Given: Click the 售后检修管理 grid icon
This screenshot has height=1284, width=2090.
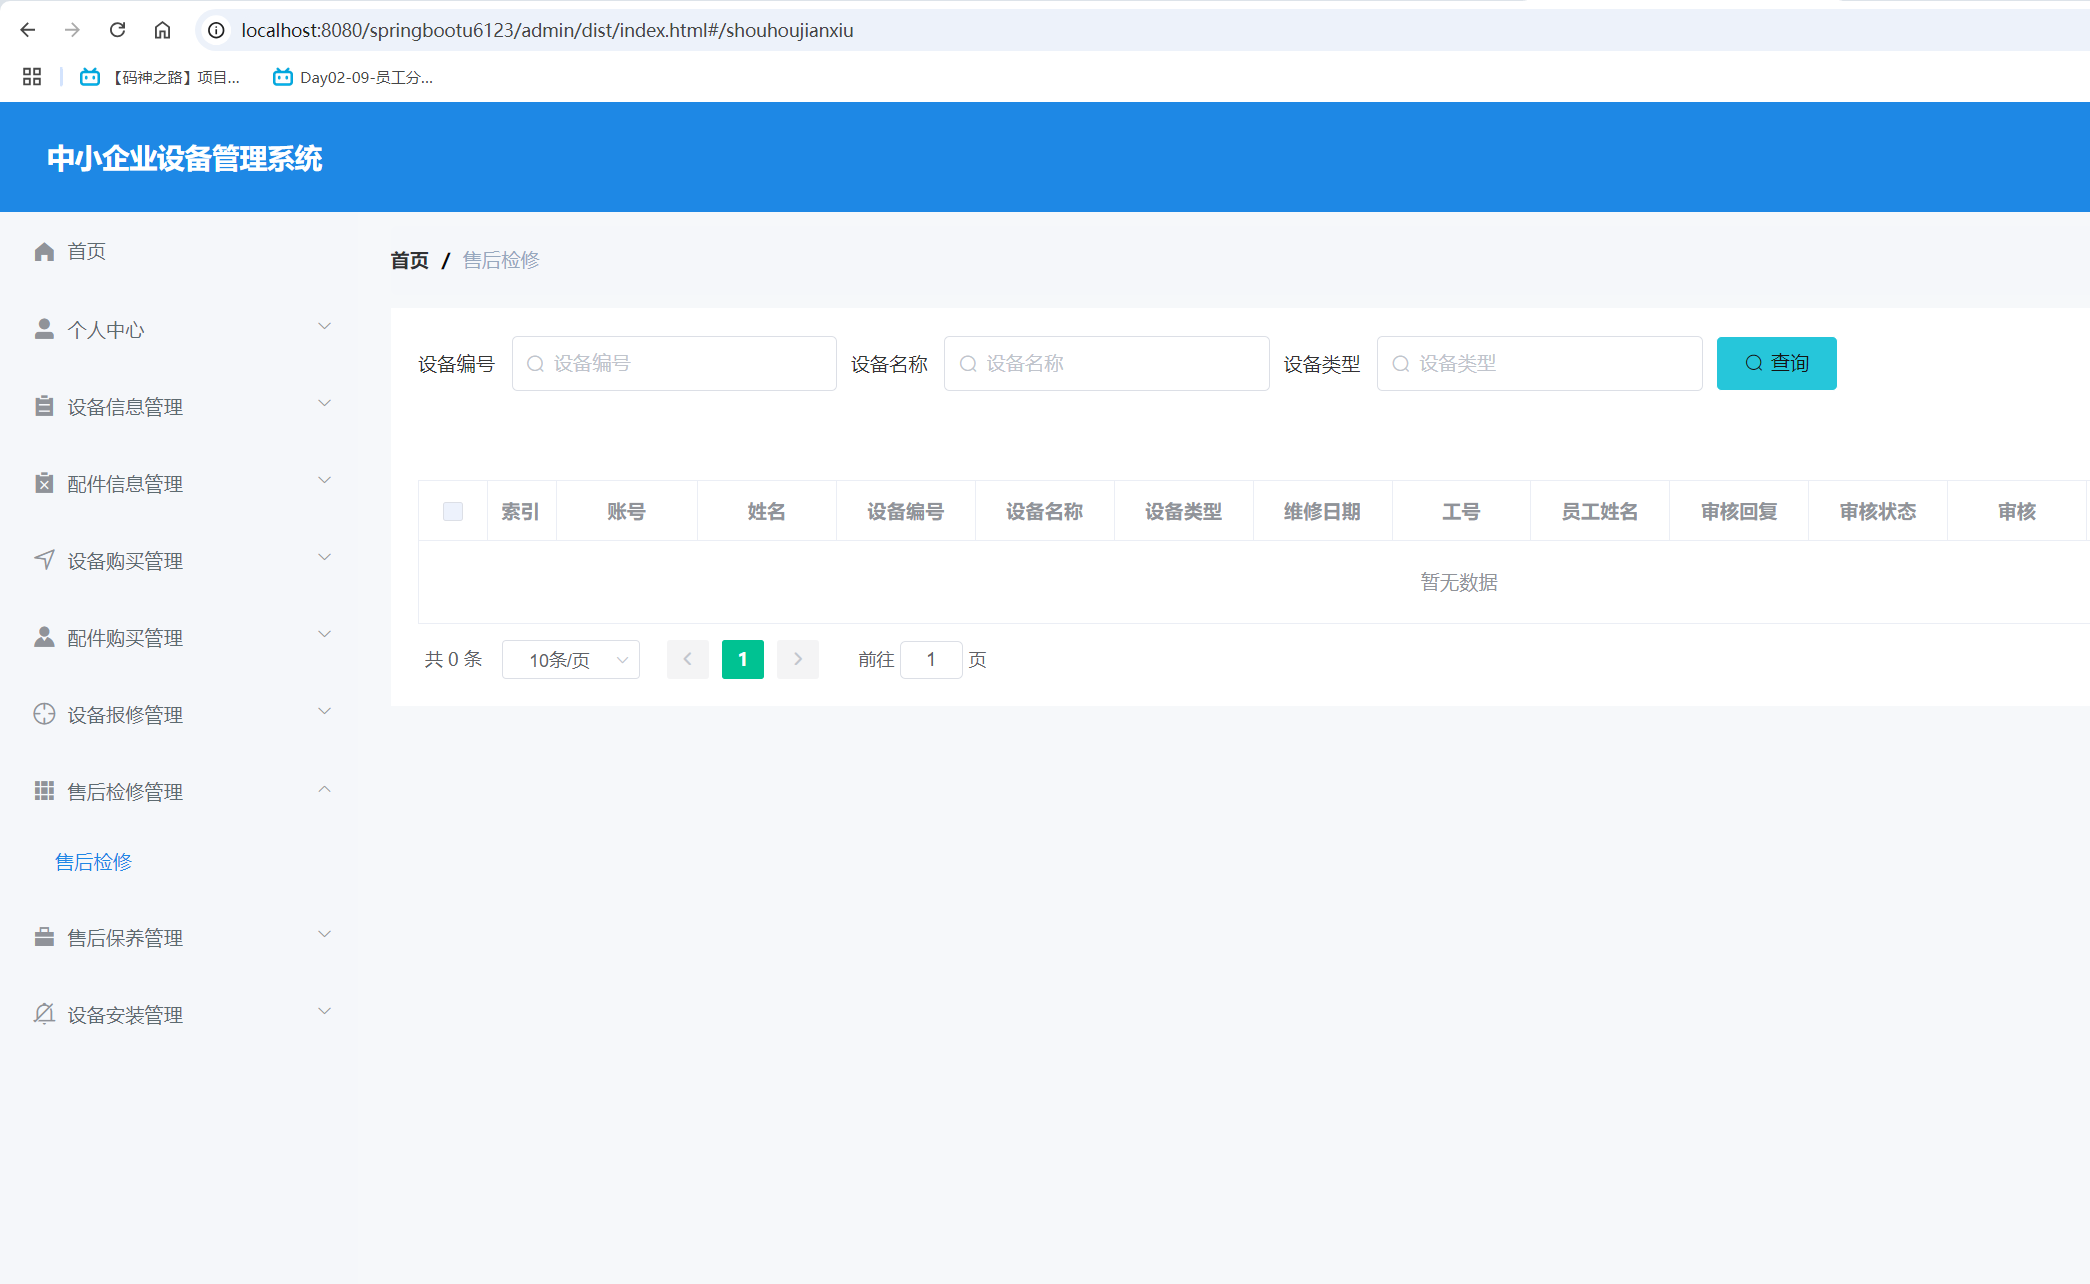Looking at the screenshot, I should pyautogui.click(x=43, y=791).
